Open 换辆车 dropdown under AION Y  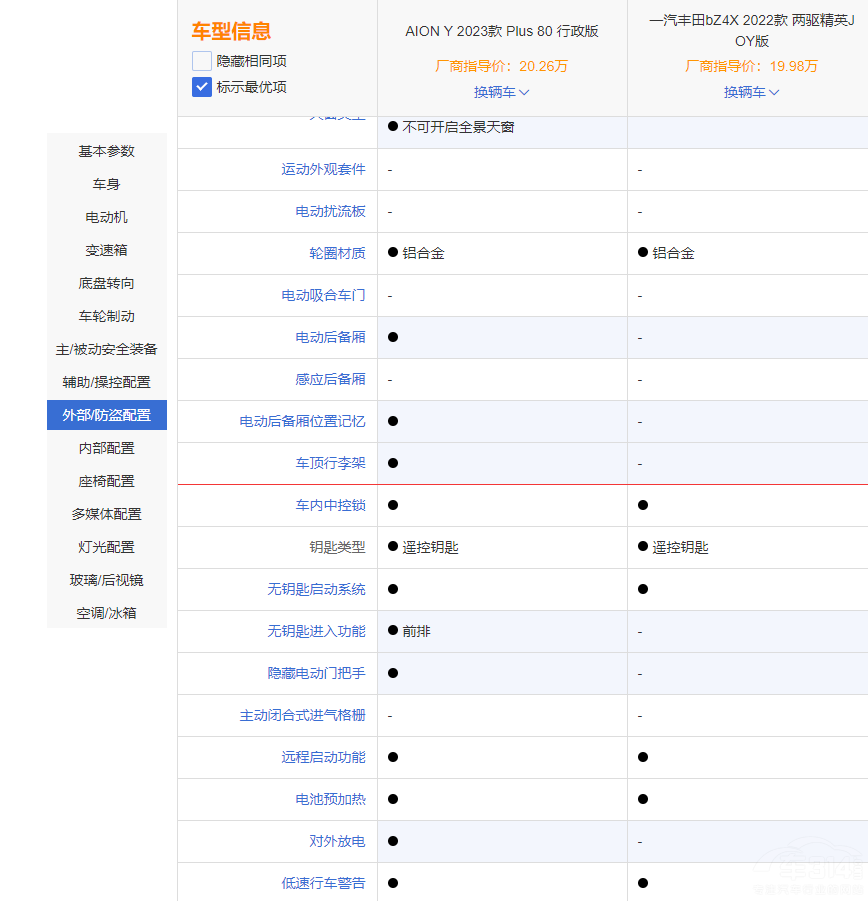click(x=501, y=91)
